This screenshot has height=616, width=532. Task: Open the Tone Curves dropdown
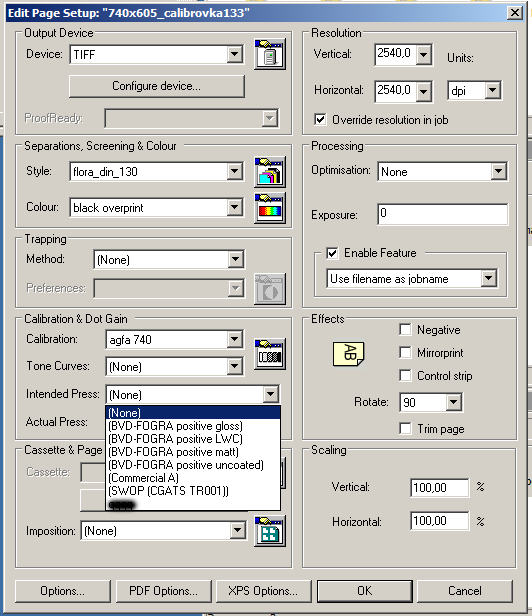point(174,367)
